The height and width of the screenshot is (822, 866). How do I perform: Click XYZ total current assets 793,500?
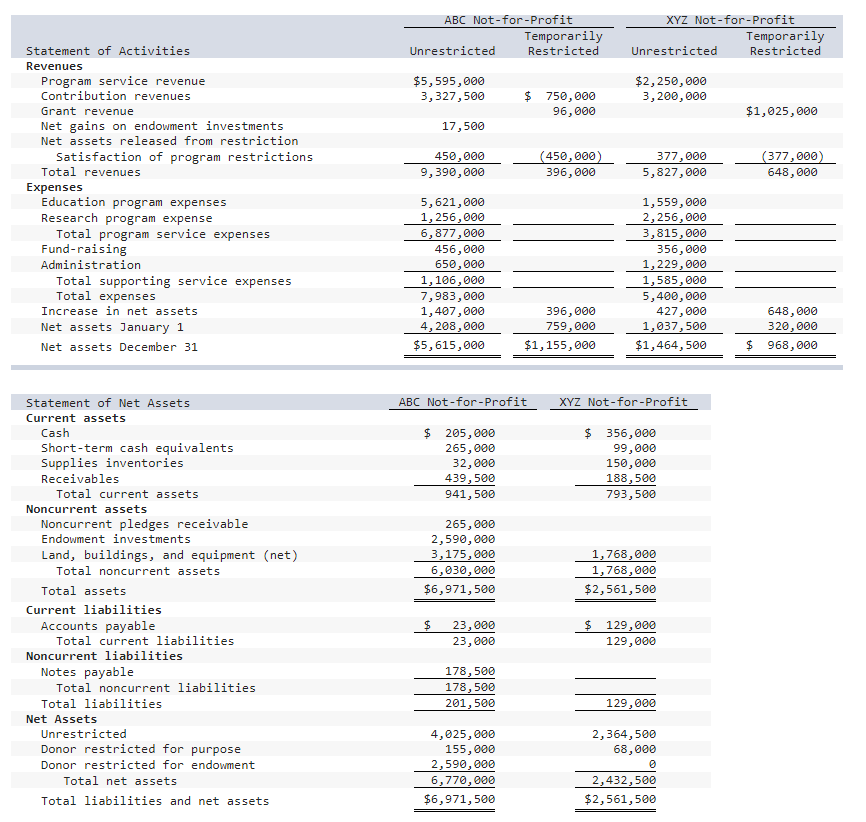(x=631, y=494)
